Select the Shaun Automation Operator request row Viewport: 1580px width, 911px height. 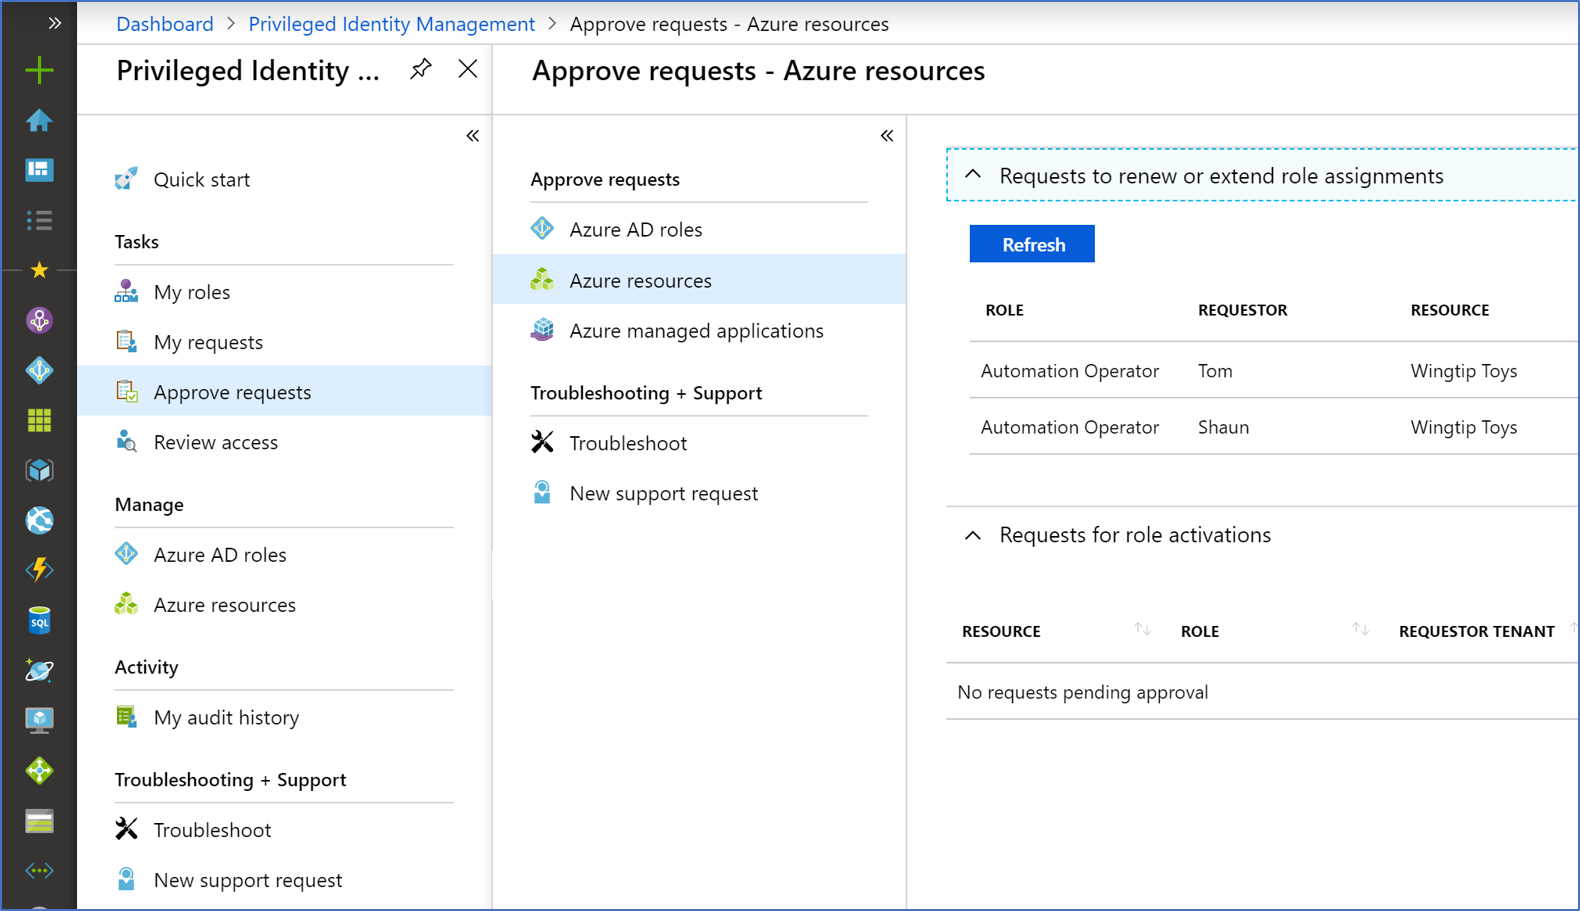click(x=1274, y=427)
